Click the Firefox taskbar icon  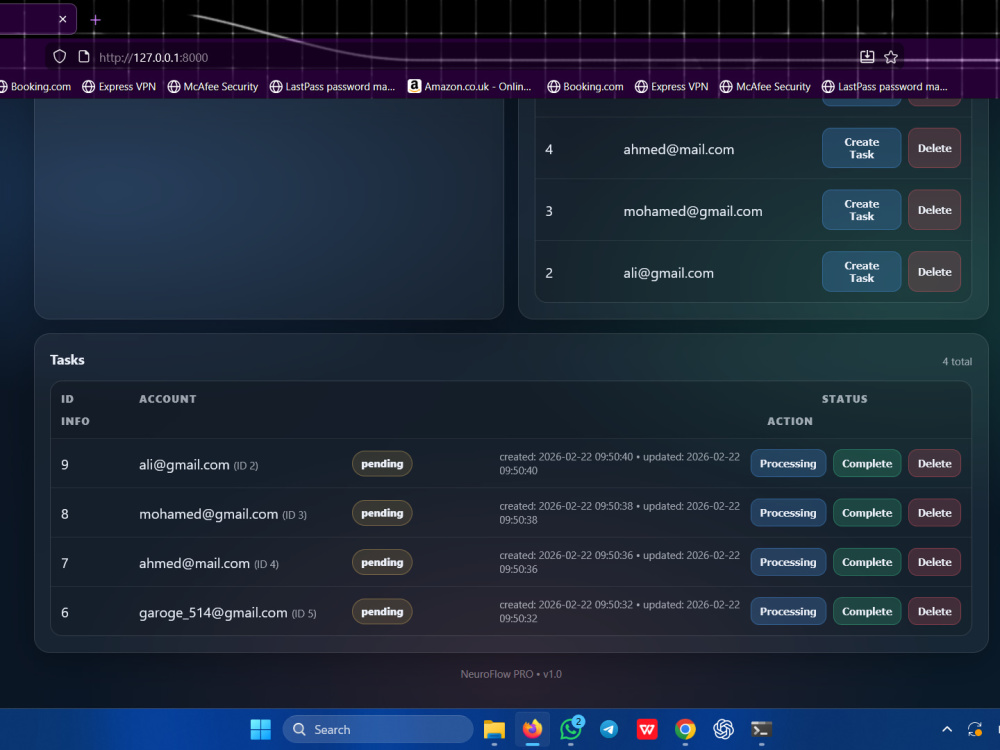[533, 729]
